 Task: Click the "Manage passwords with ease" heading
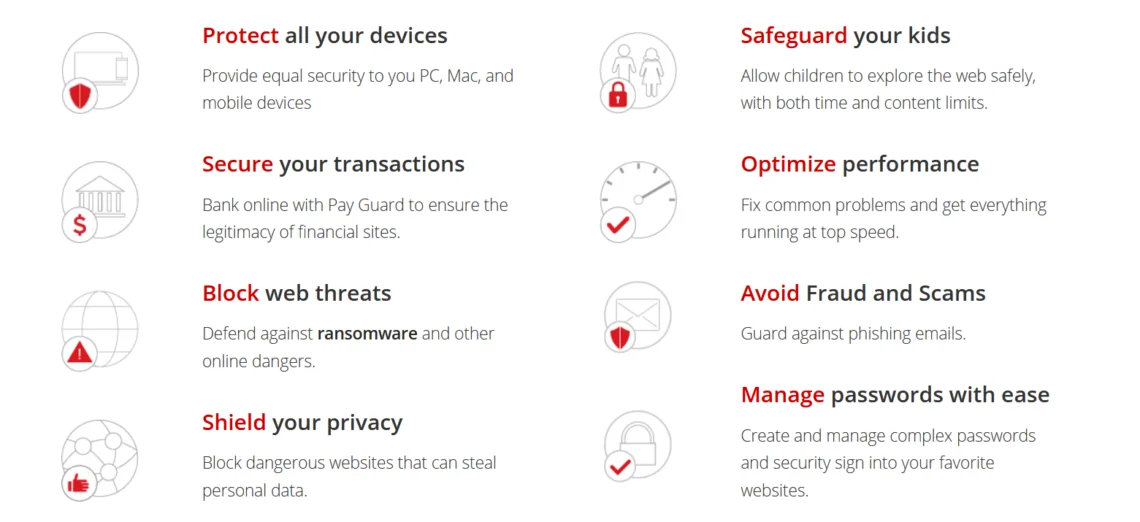click(x=894, y=394)
